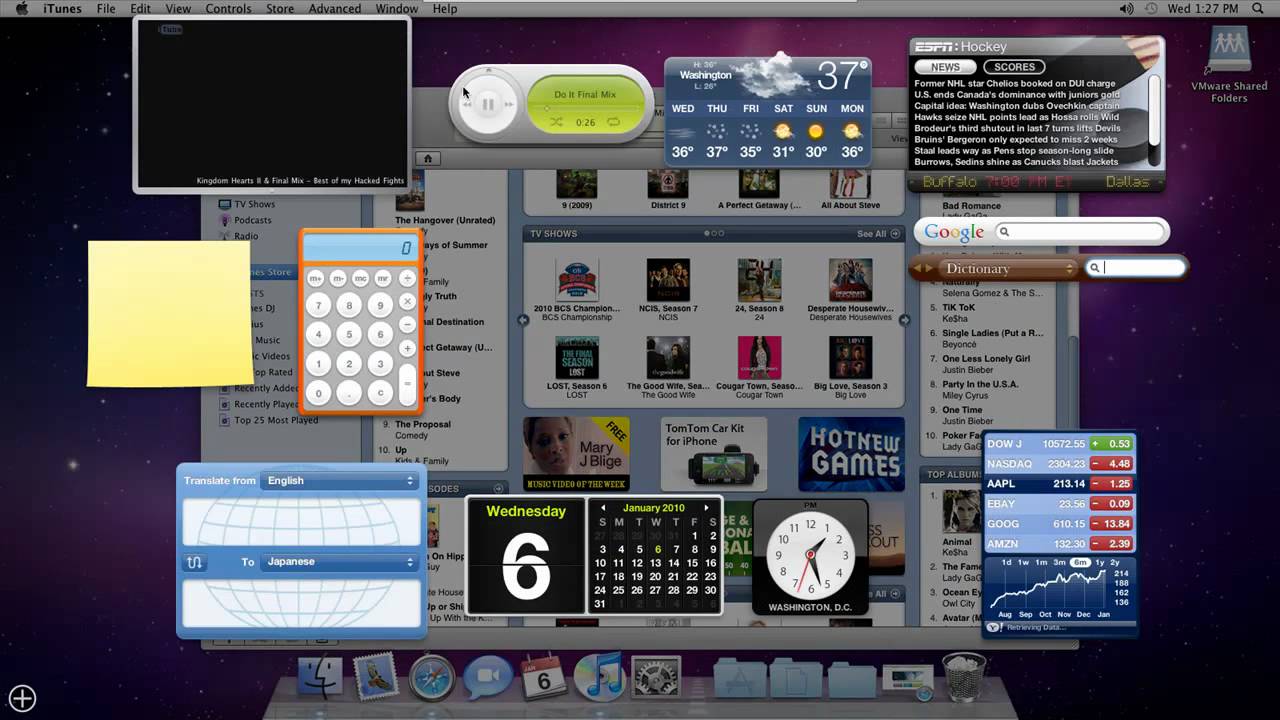Viewport: 1280px width, 720px height.
Task: Swap languages in the Translation widget
Action: [195, 562]
